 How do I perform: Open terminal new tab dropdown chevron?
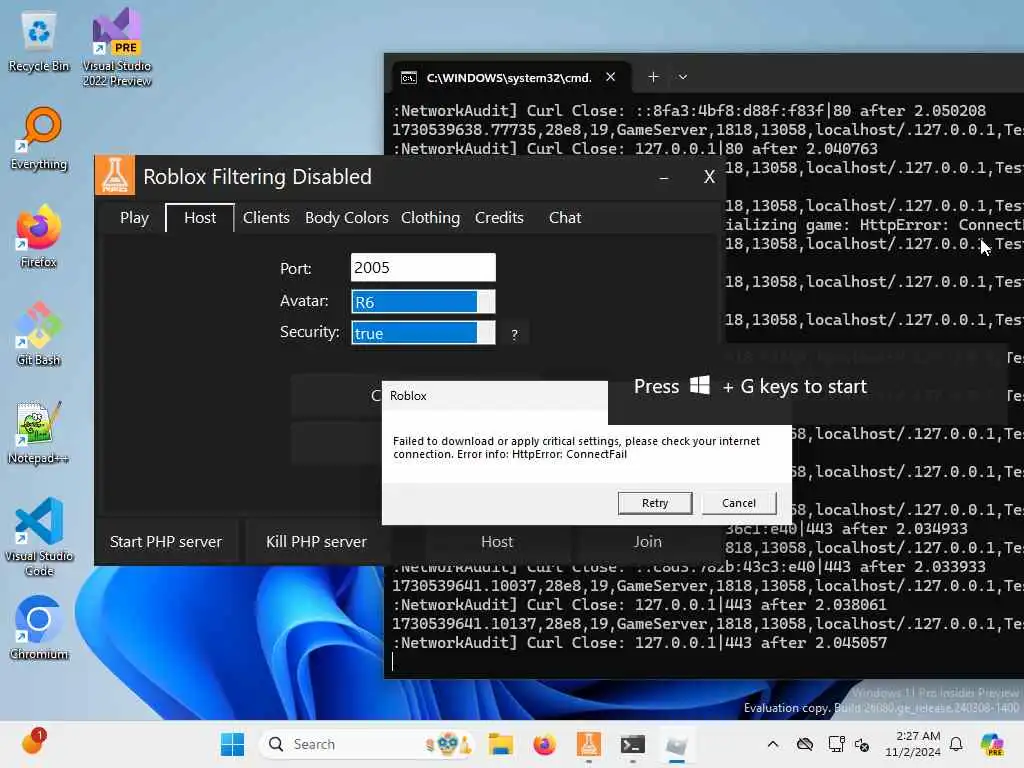(682, 77)
